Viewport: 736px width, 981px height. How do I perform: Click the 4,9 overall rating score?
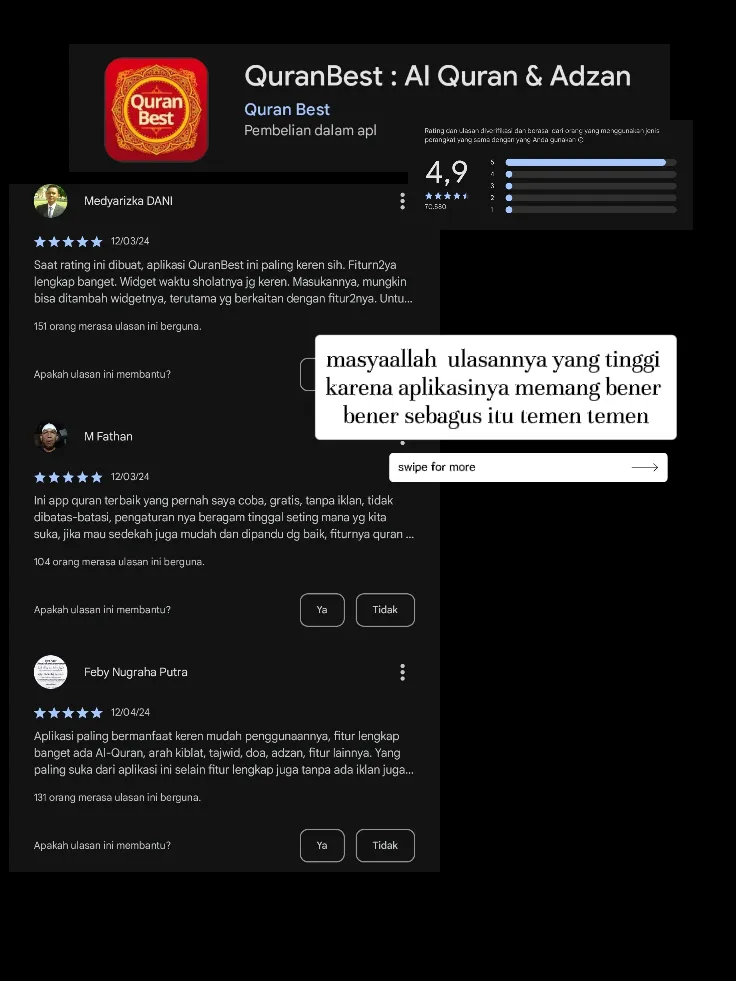pos(446,172)
